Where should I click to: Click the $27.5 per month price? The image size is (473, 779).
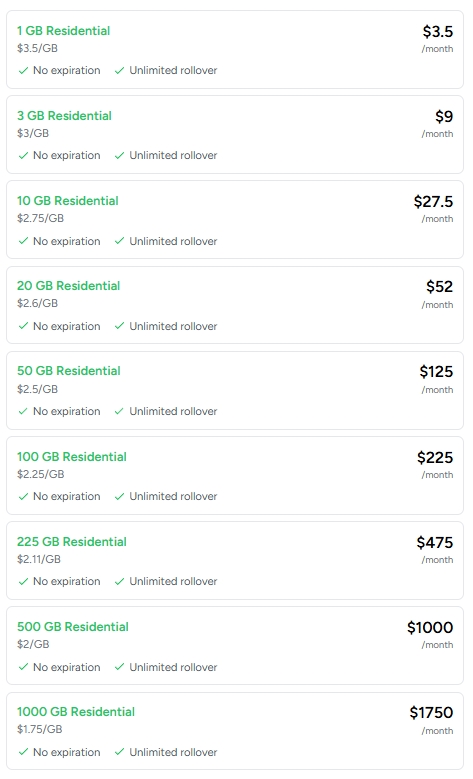[x=433, y=202]
